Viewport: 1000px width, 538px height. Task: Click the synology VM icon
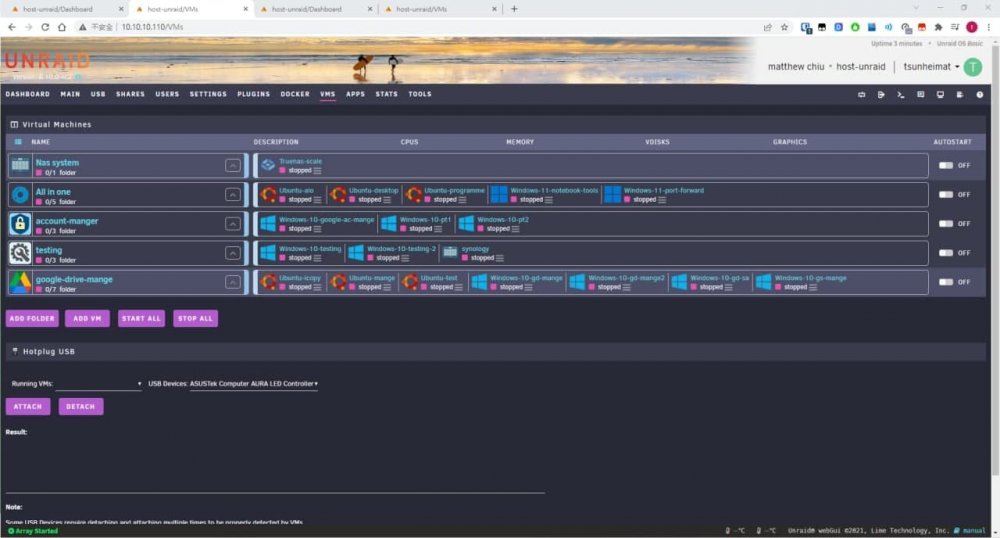point(450,253)
